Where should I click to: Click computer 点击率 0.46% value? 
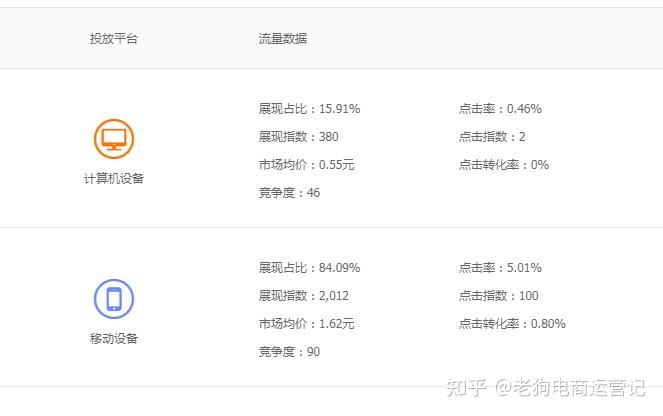point(524,109)
